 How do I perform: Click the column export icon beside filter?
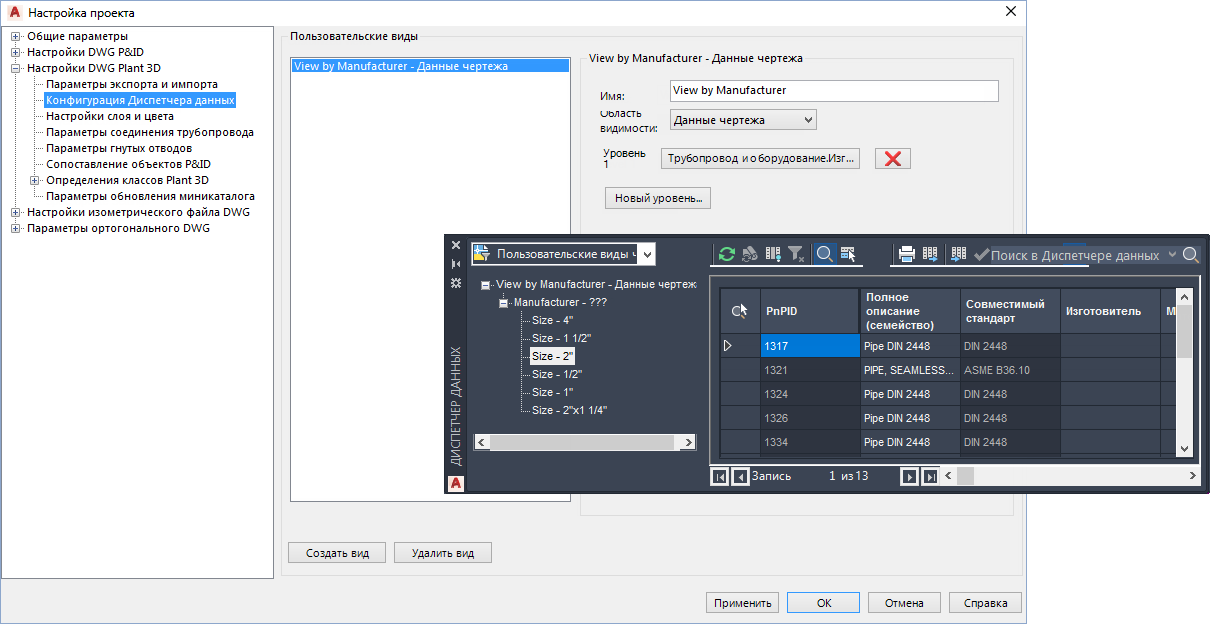pos(773,254)
